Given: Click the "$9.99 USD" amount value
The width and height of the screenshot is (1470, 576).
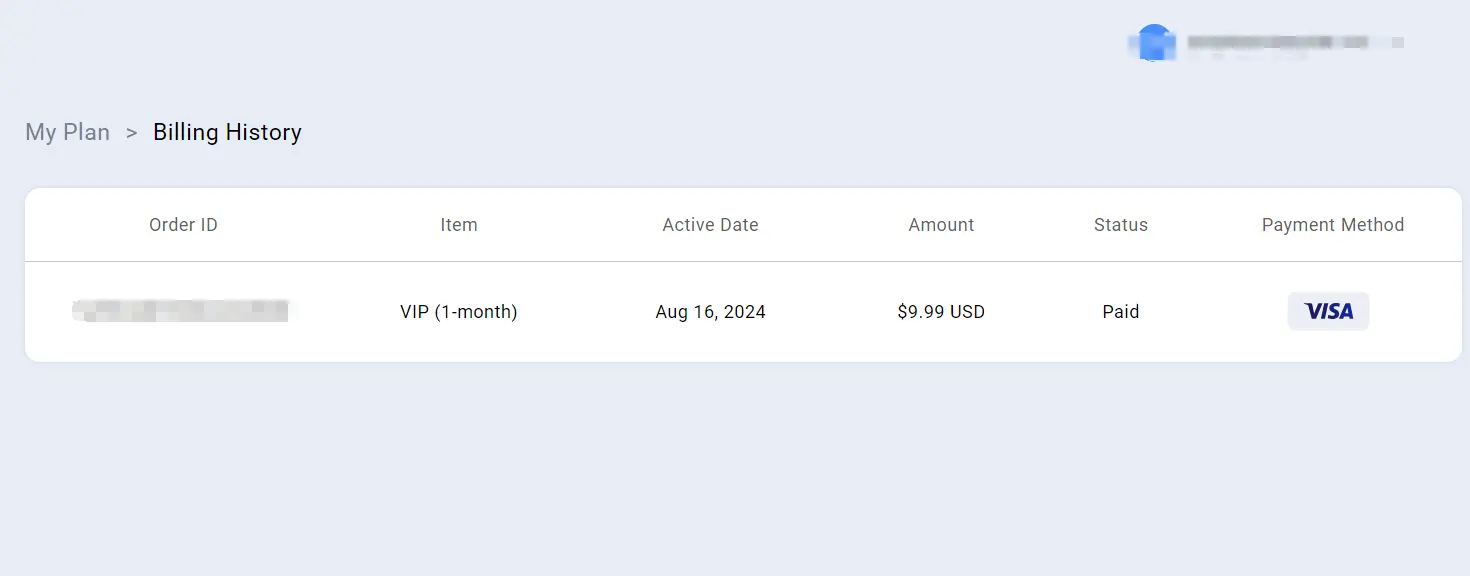Looking at the screenshot, I should pyautogui.click(x=940, y=311).
